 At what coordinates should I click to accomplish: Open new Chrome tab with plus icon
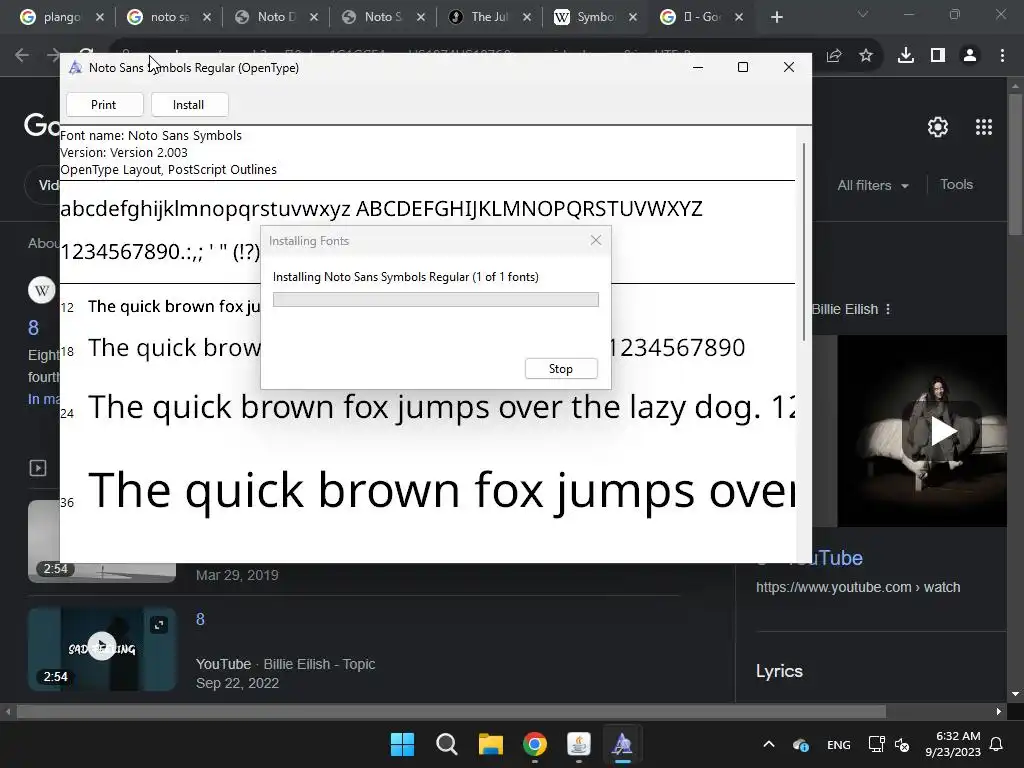[776, 18]
